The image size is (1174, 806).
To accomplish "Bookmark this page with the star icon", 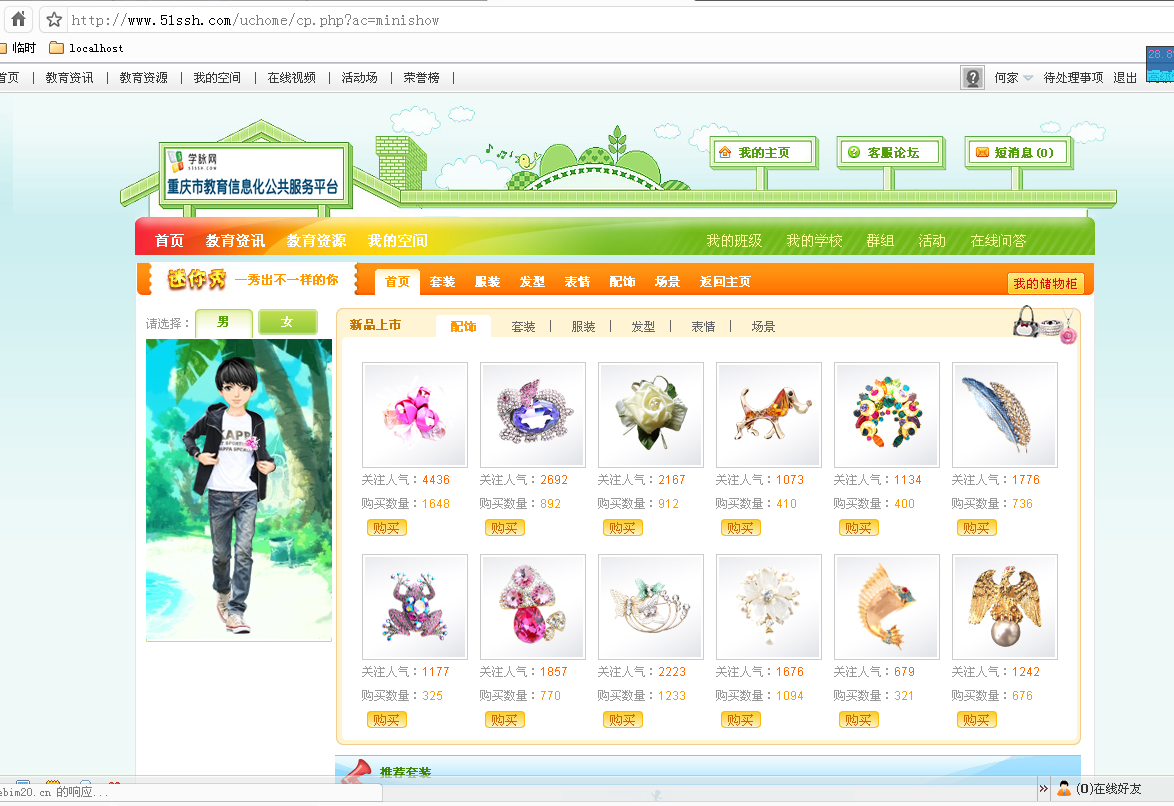I will click(54, 19).
